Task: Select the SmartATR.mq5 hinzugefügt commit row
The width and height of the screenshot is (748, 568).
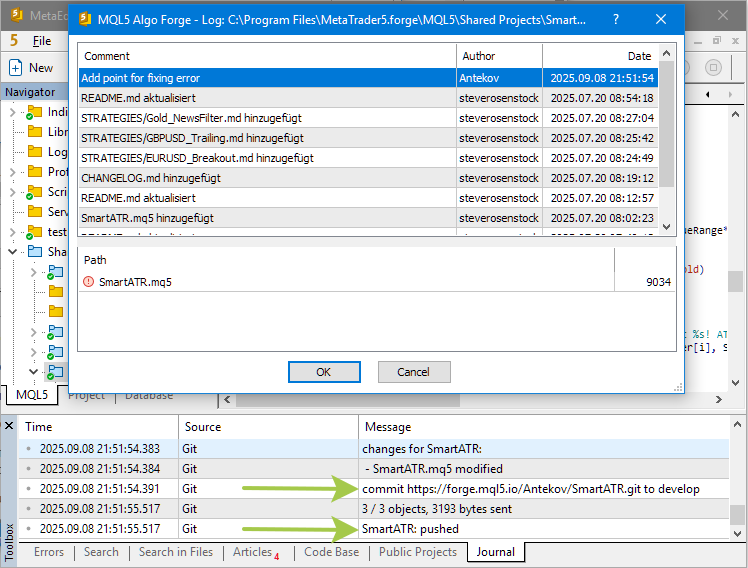Action: tap(368, 218)
